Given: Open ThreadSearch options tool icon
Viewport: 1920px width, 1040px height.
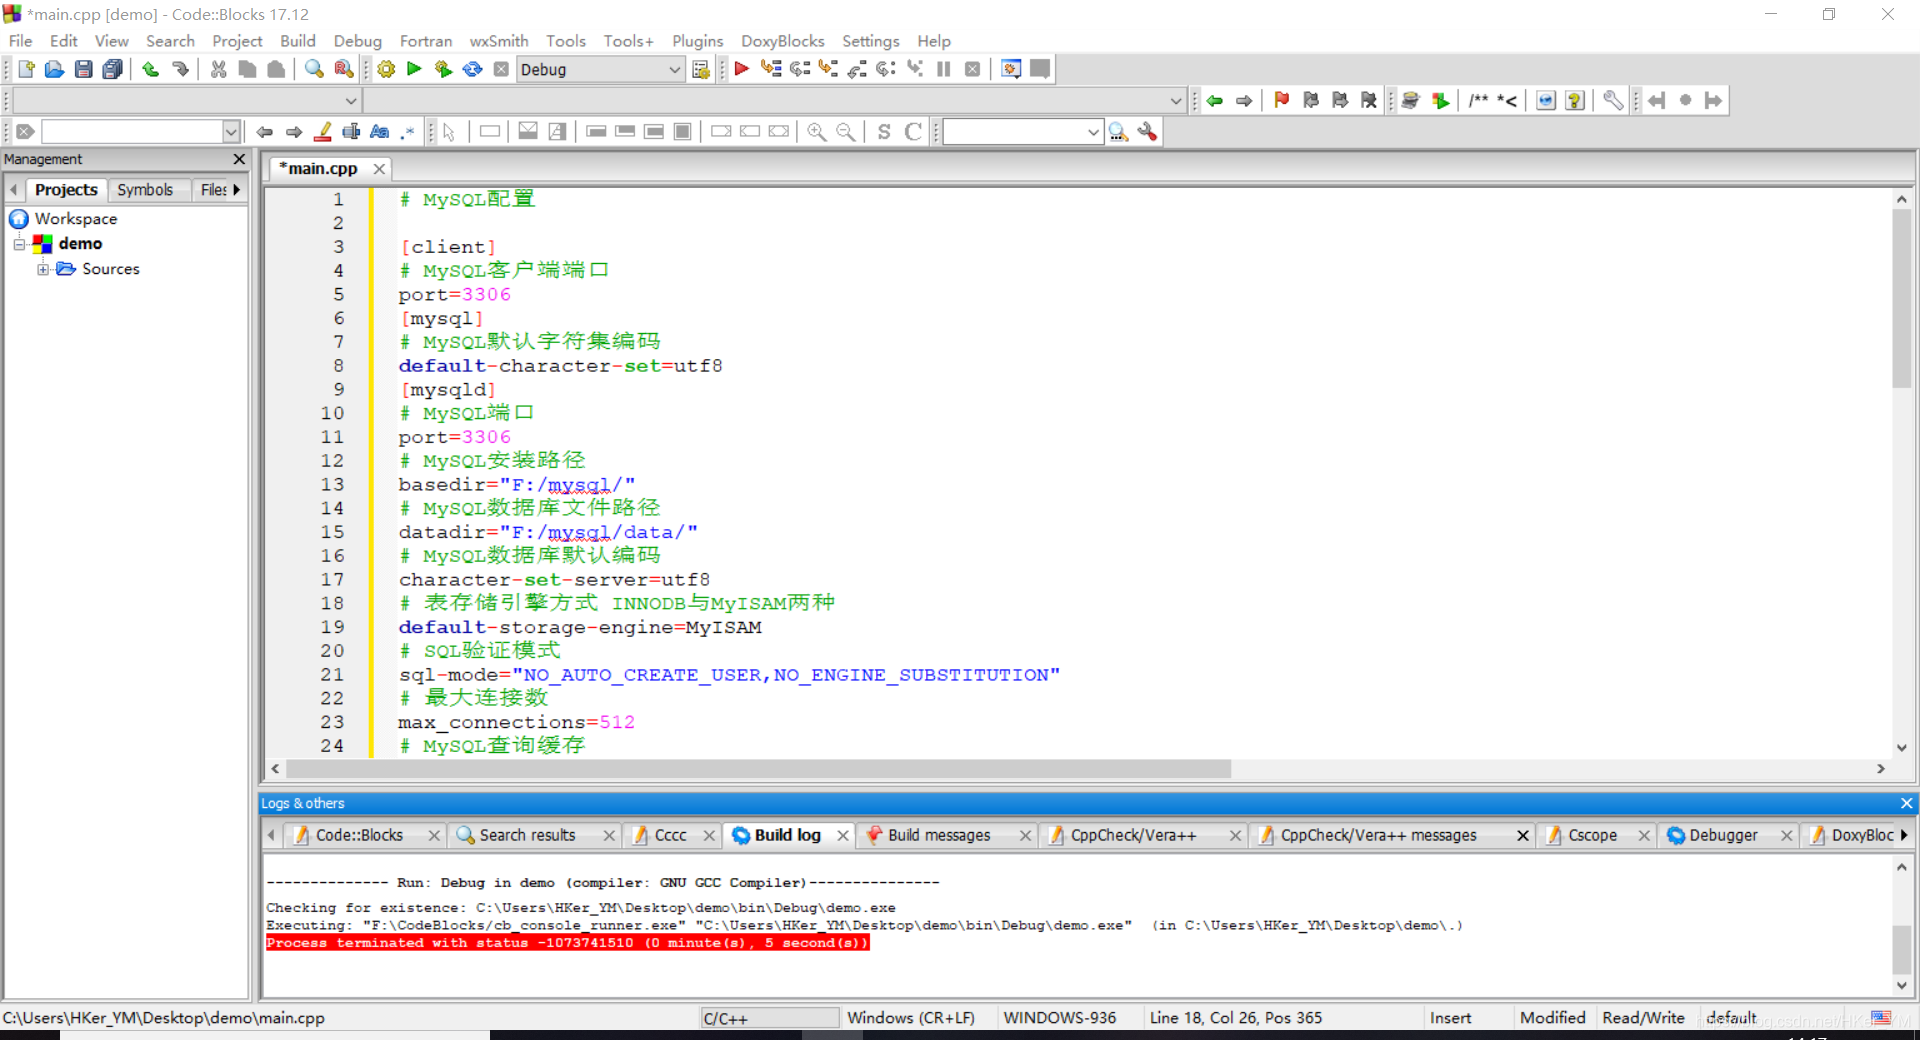Looking at the screenshot, I should coord(1148,131).
